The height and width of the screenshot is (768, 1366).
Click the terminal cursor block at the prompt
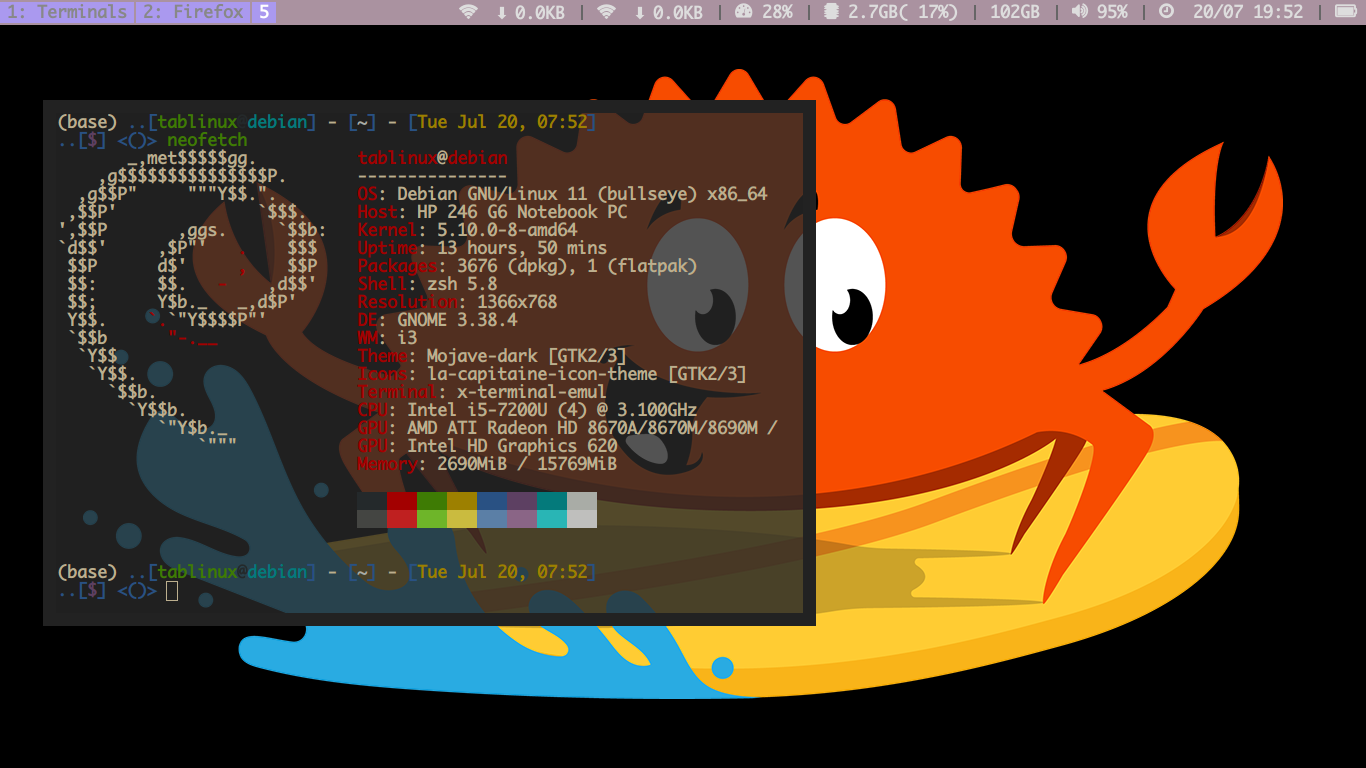pos(172,591)
